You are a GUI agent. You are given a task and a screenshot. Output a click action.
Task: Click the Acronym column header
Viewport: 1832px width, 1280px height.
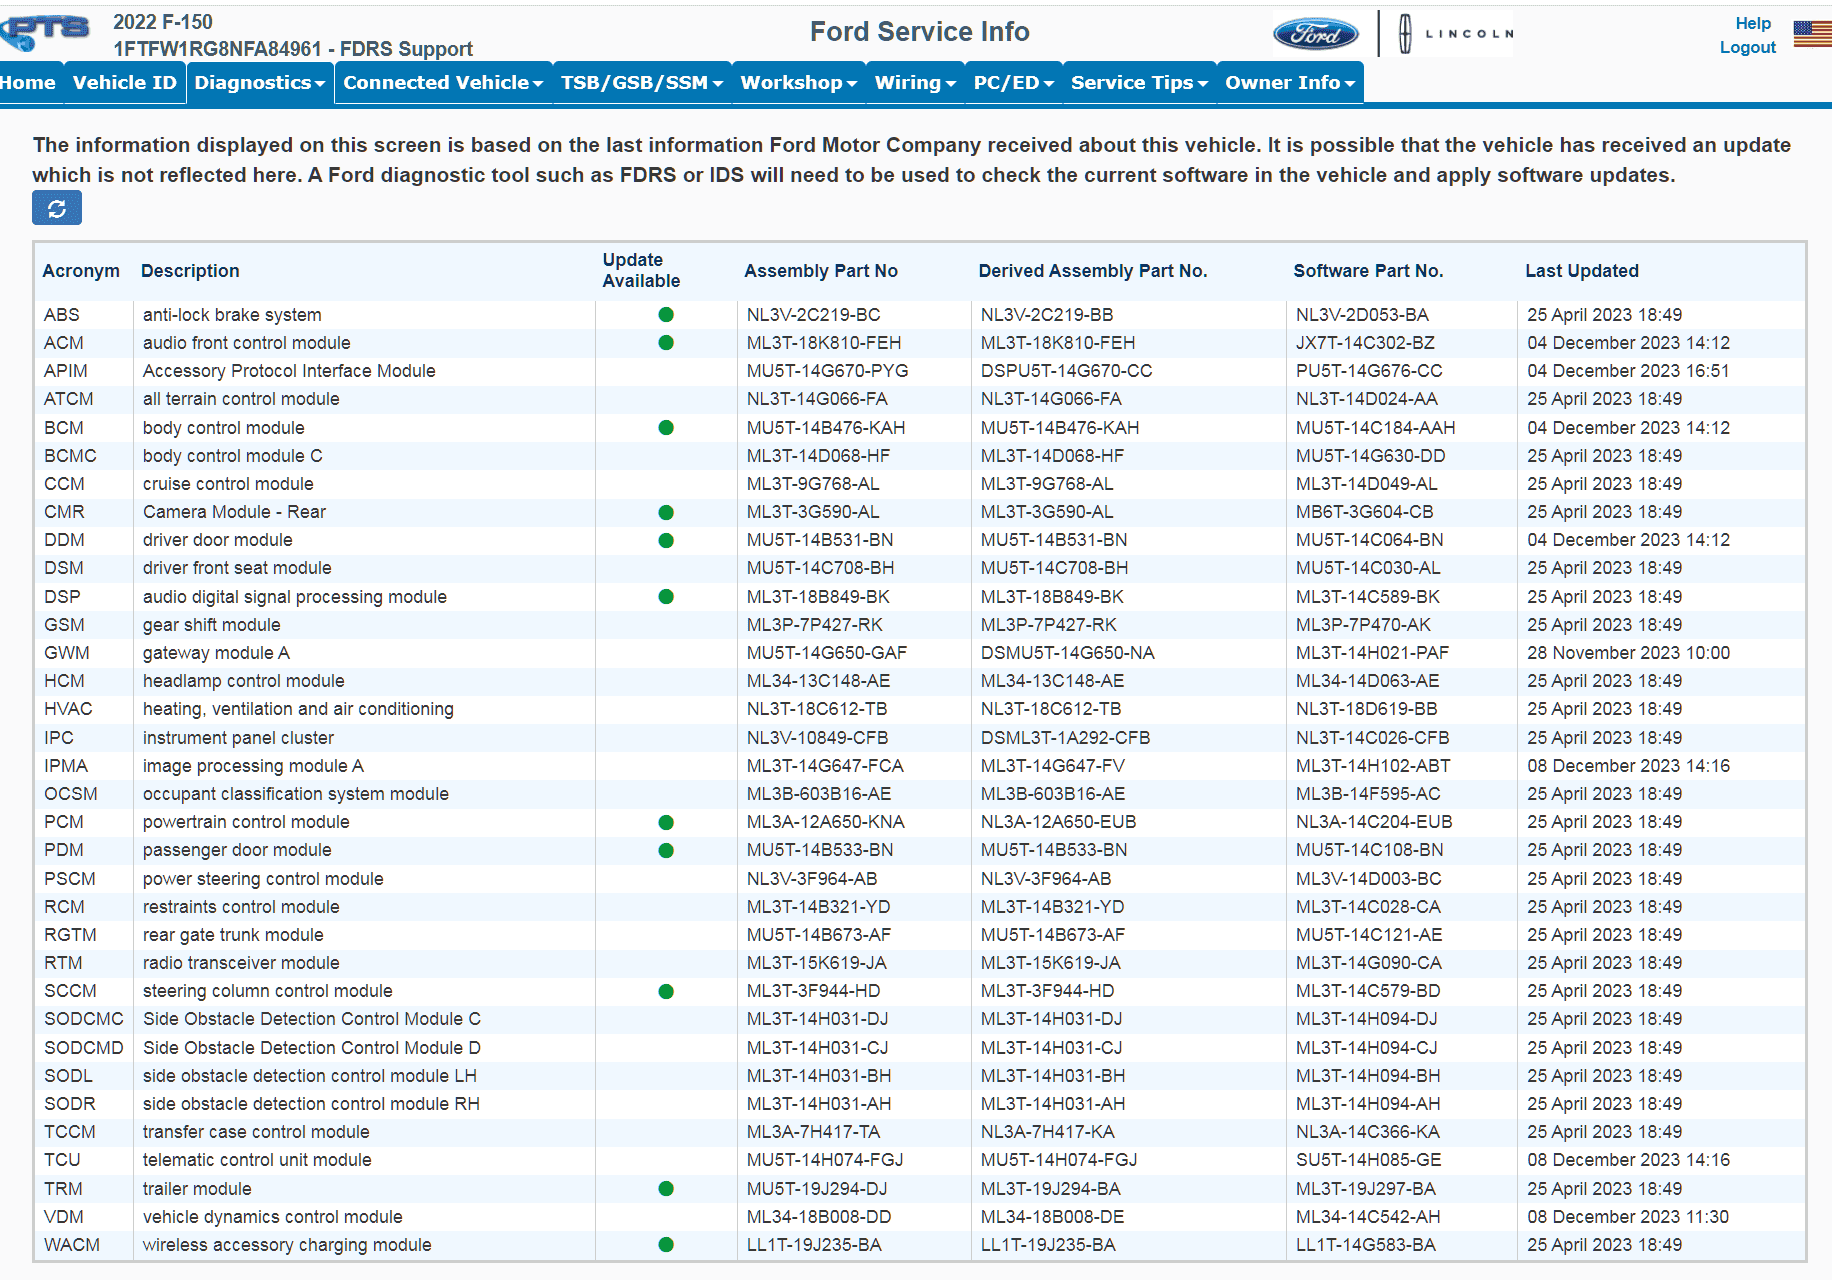point(81,271)
